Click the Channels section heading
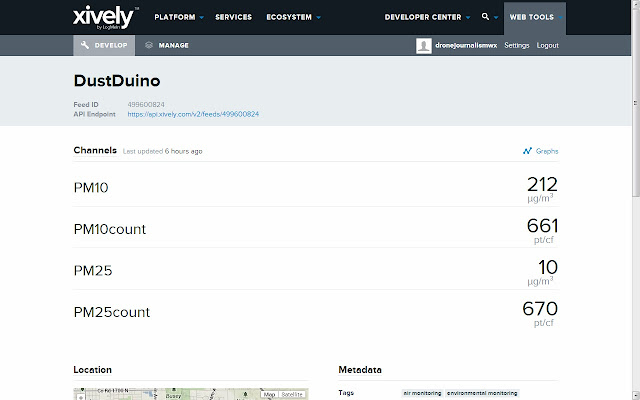 point(95,150)
